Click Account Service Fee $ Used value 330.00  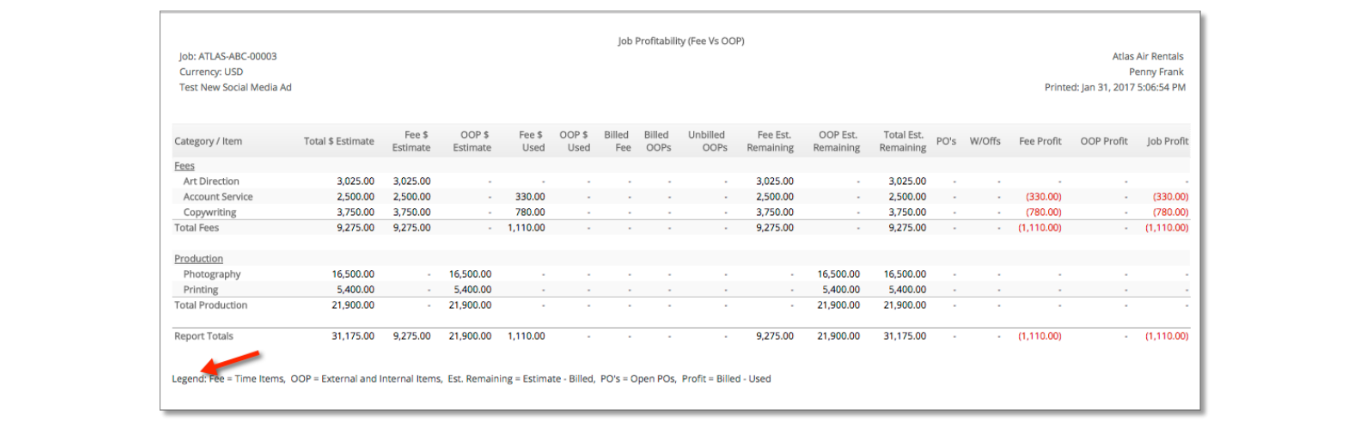pos(530,197)
